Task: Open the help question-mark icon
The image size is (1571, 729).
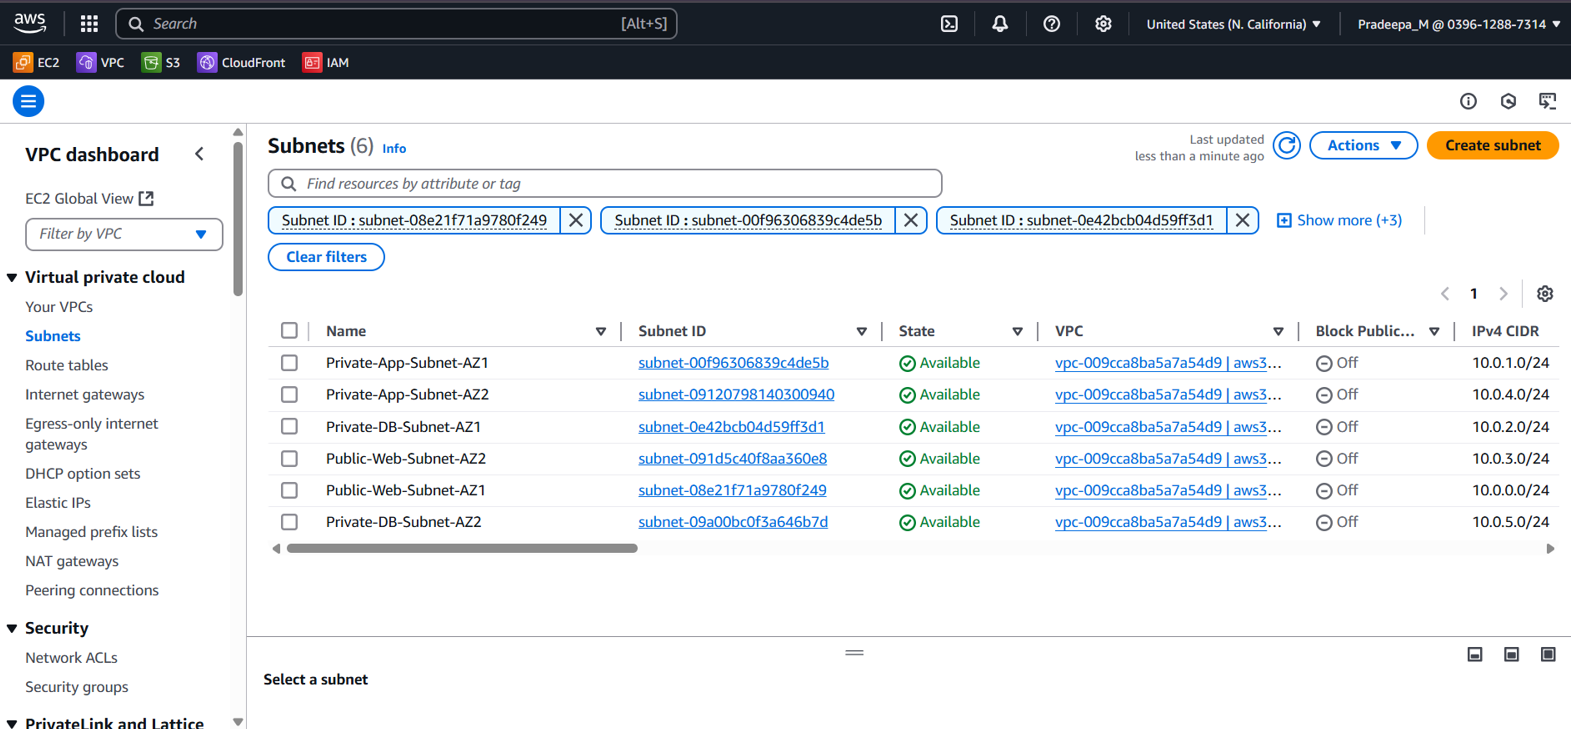Action: tap(1051, 24)
